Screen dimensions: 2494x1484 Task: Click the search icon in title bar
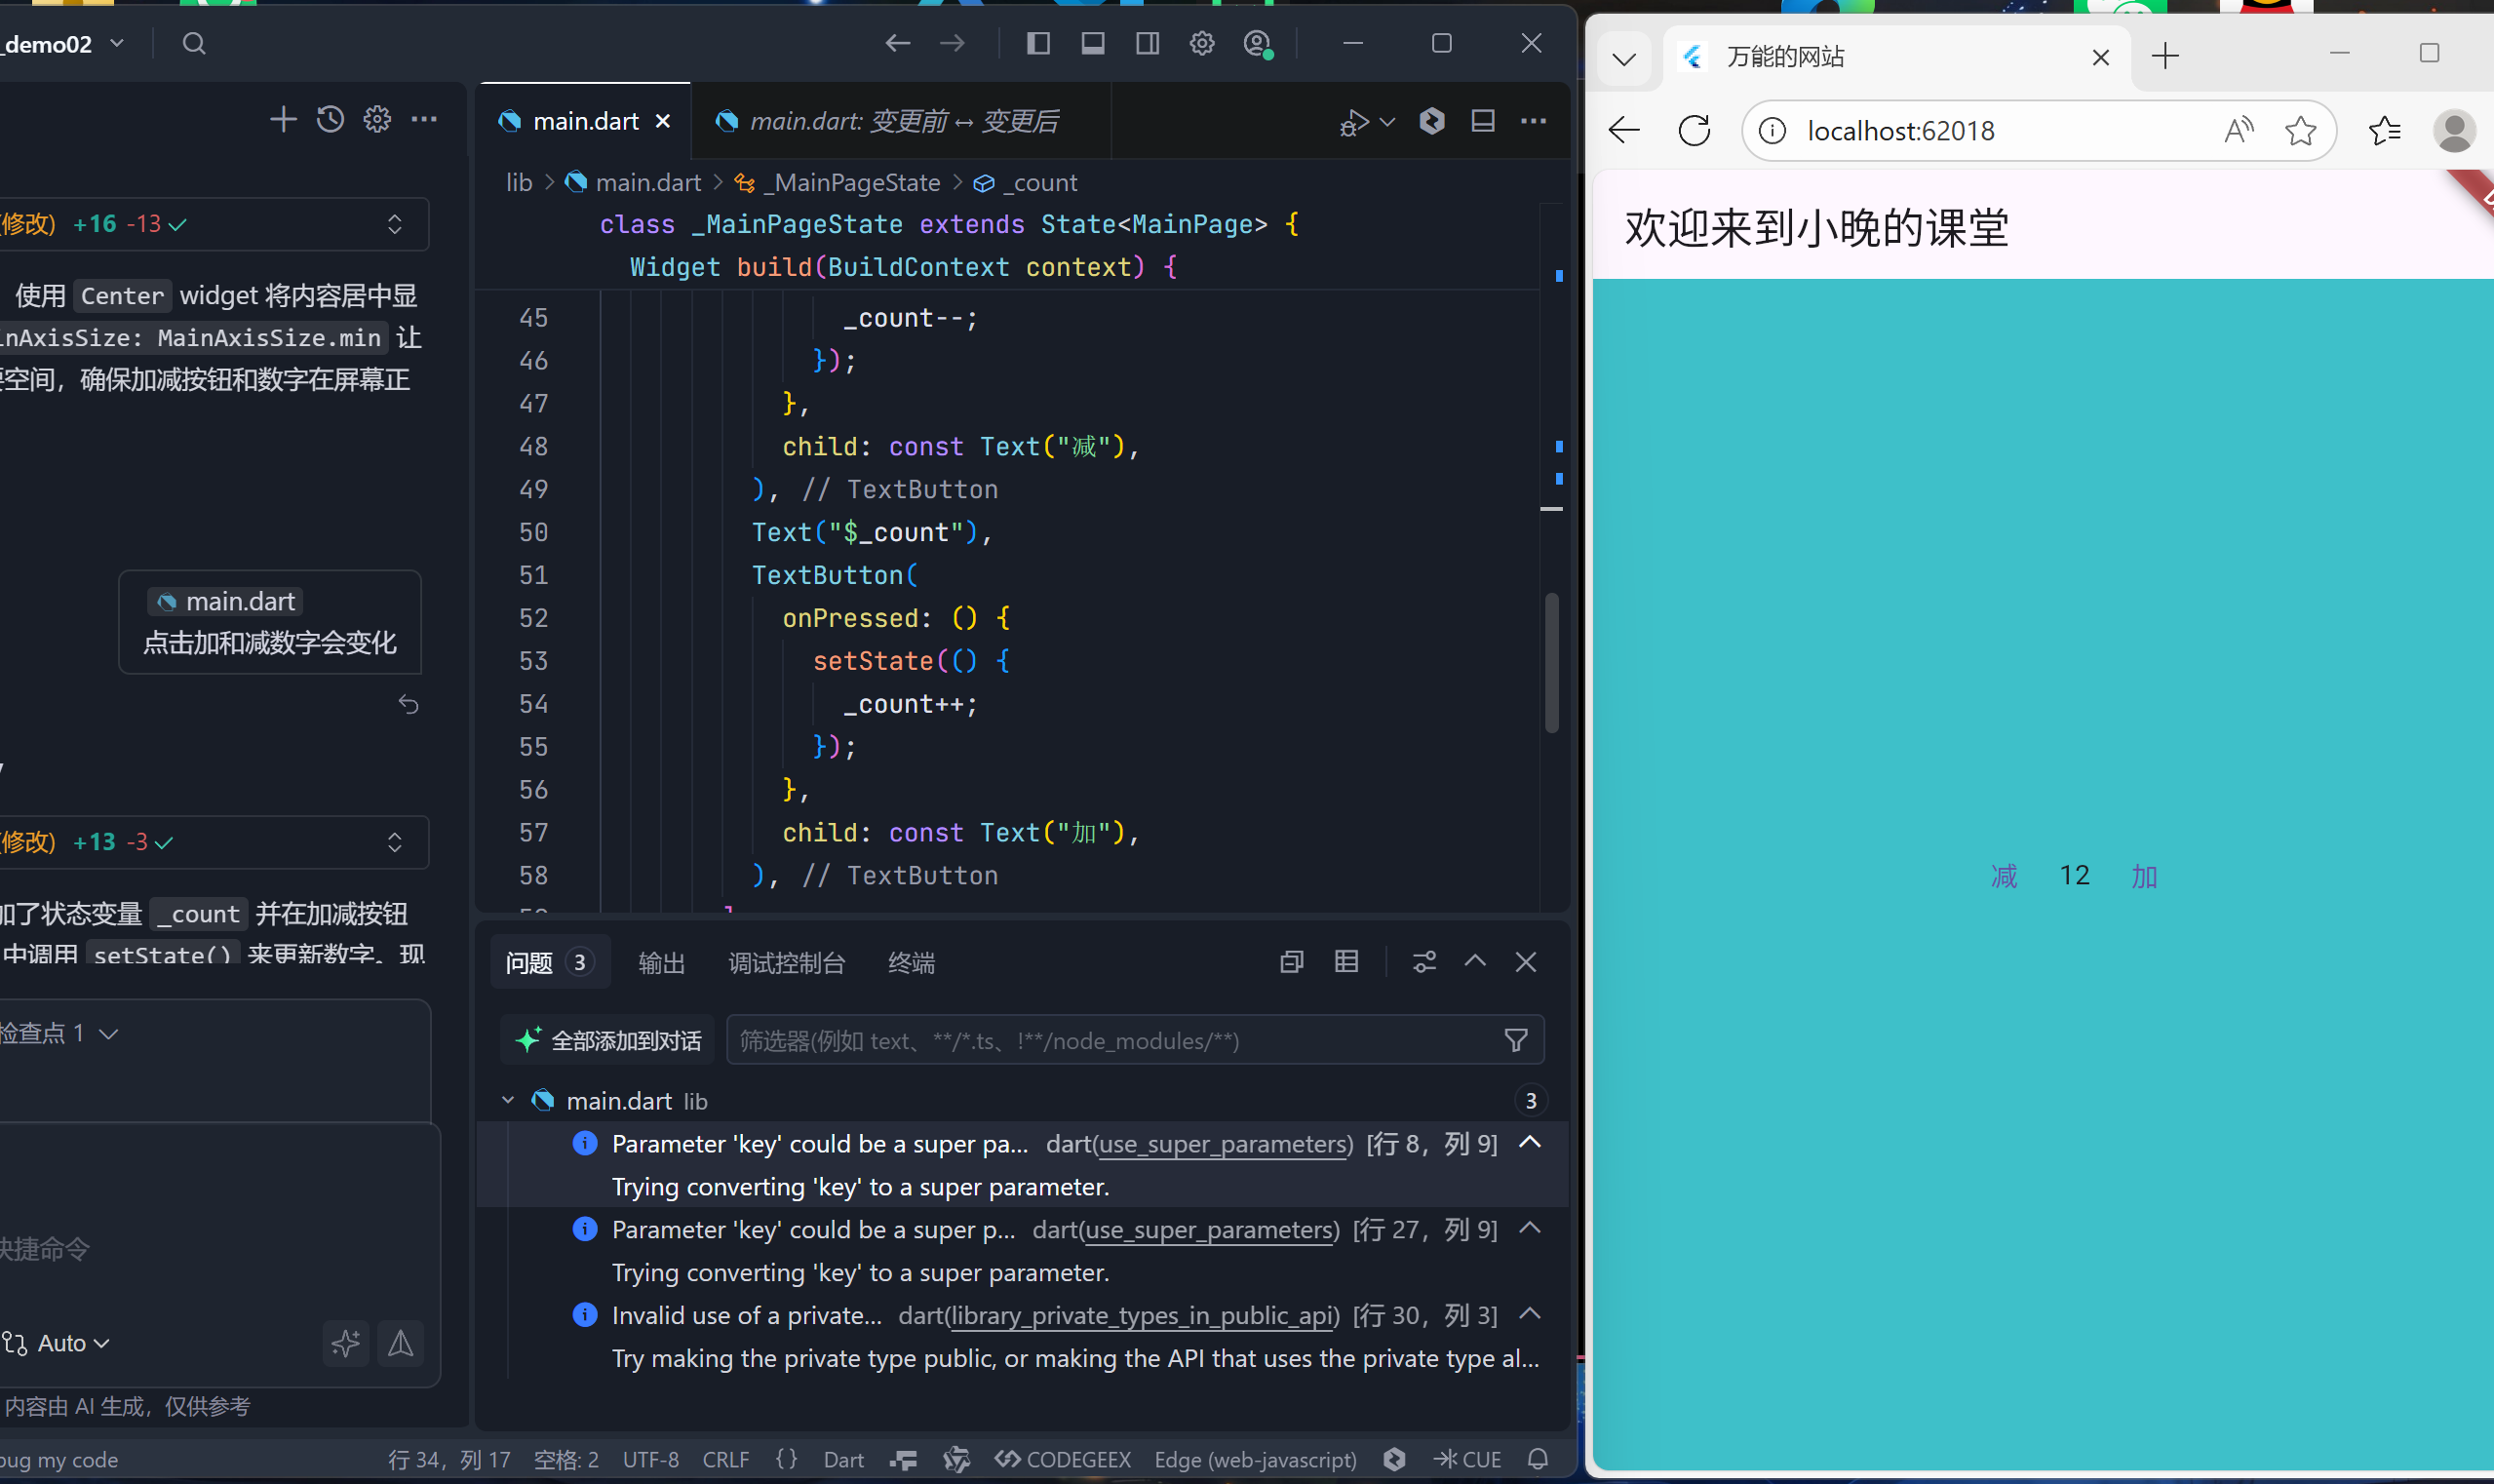[194, 43]
